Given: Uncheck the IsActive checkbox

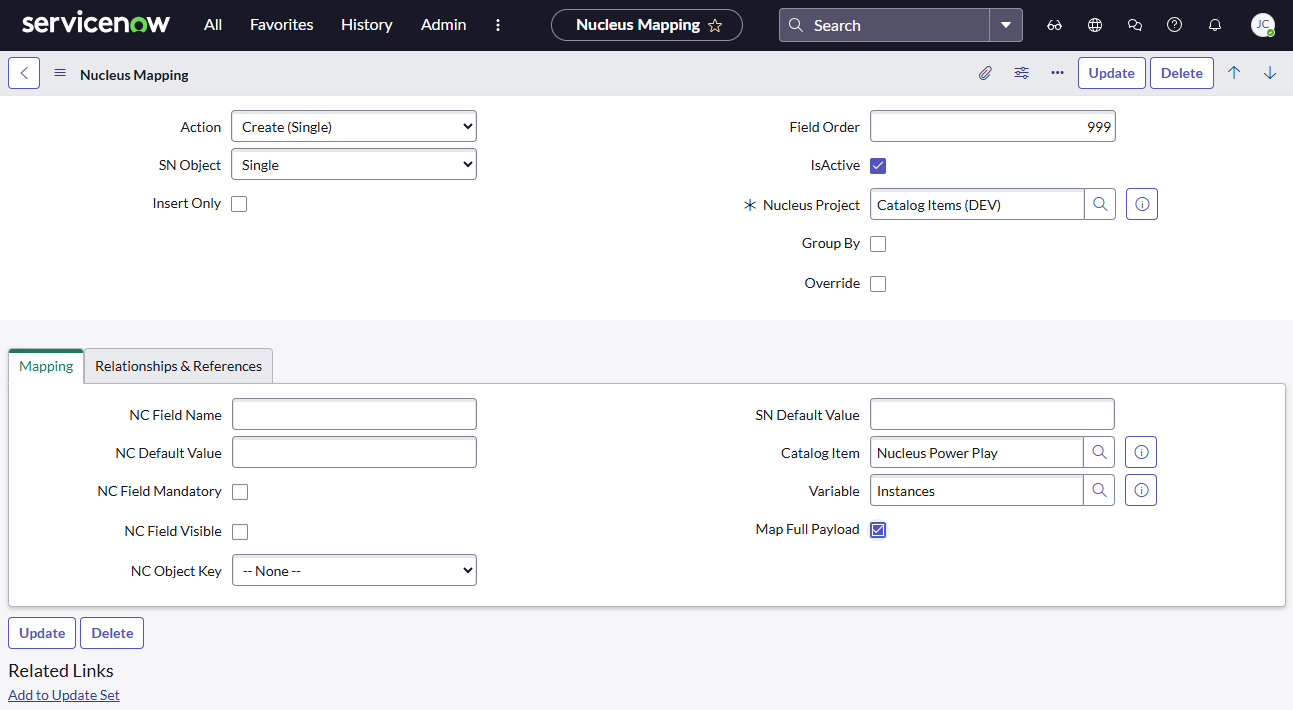Looking at the screenshot, I should 878,166.
